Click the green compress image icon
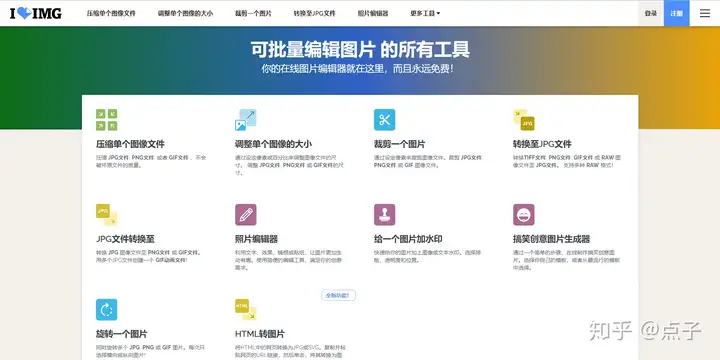This screenshot has height=360, width=720. point(107,120)
